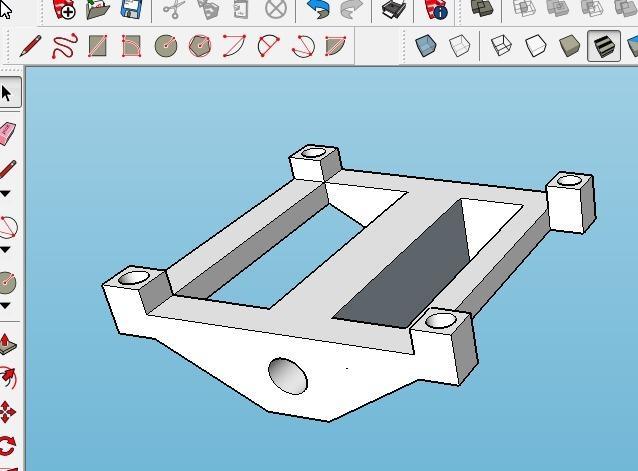Save the model with the floppy disk icon
Image resolution: width=638 pixels, height=471 pixels.
pyautogui.click(x=132, y=9)
